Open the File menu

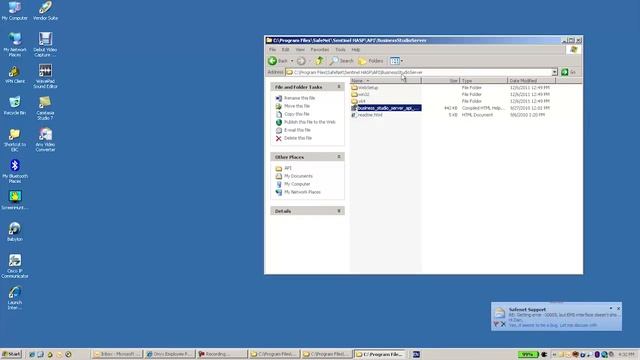click(272, 49)
